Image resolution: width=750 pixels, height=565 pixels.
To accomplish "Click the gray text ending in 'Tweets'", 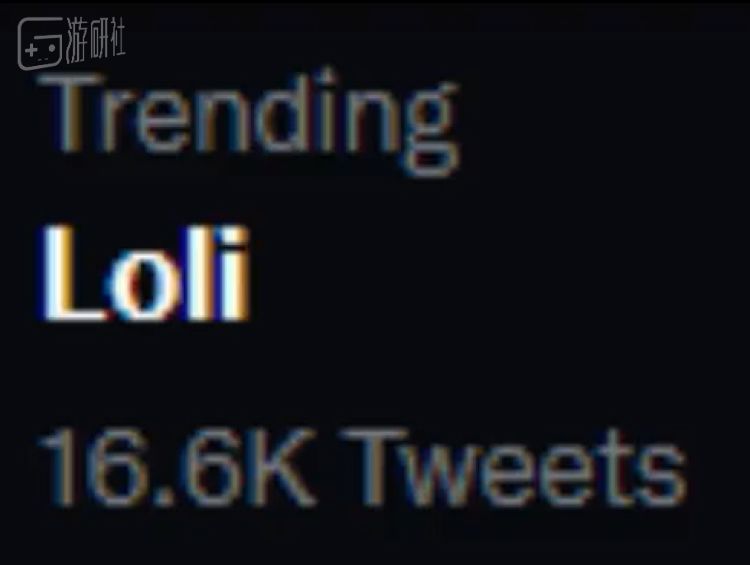I will pyautogui.click(x=360, y=468).
